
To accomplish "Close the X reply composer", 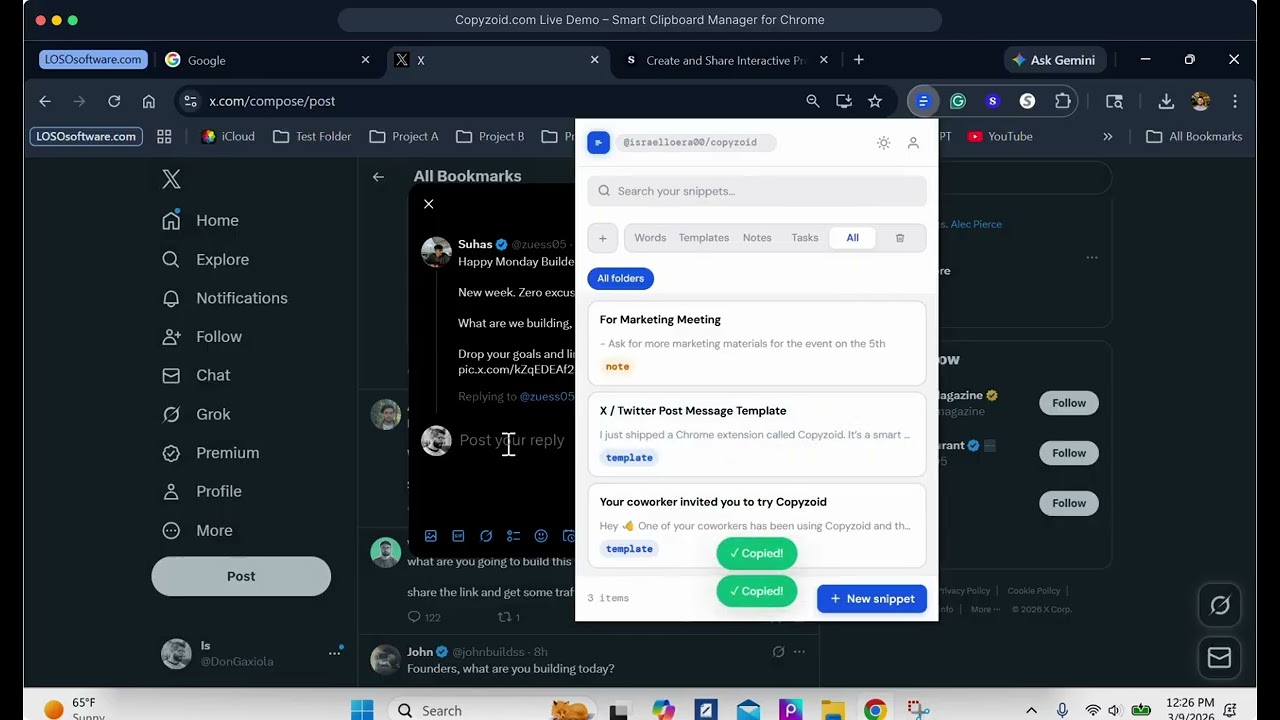I will tap(429, 204).
